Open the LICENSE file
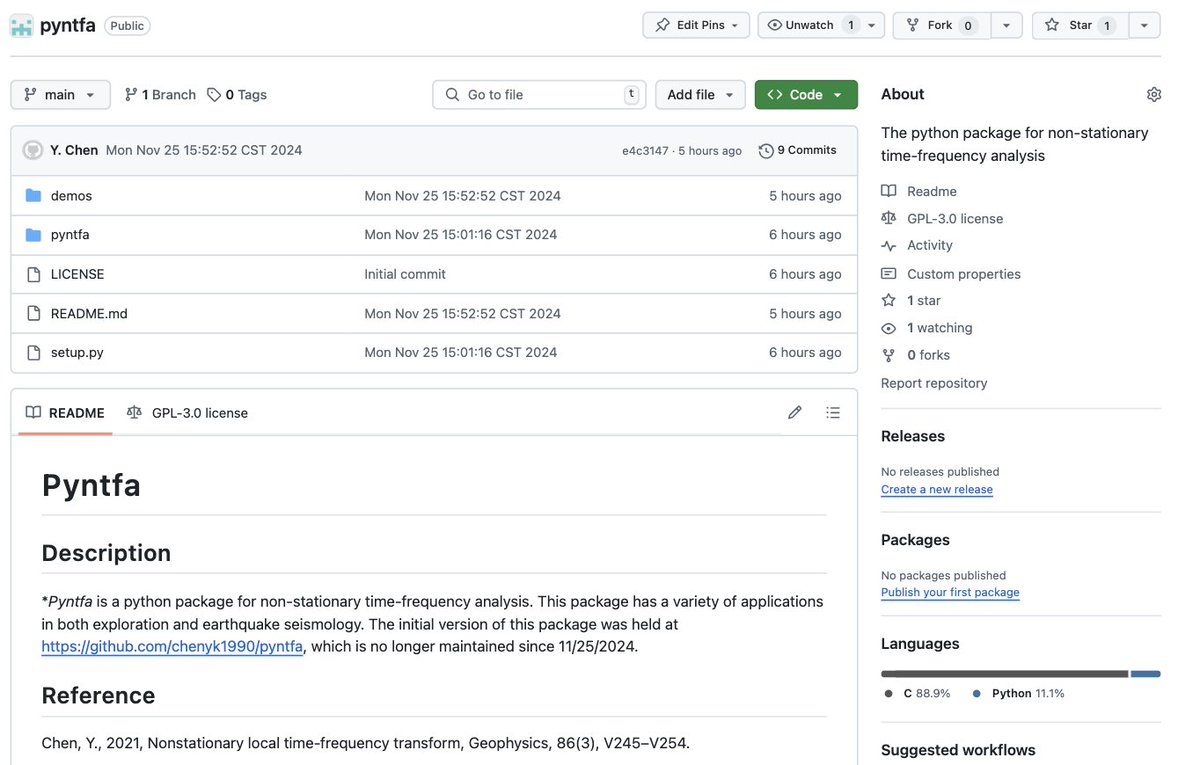 (78, 274)
